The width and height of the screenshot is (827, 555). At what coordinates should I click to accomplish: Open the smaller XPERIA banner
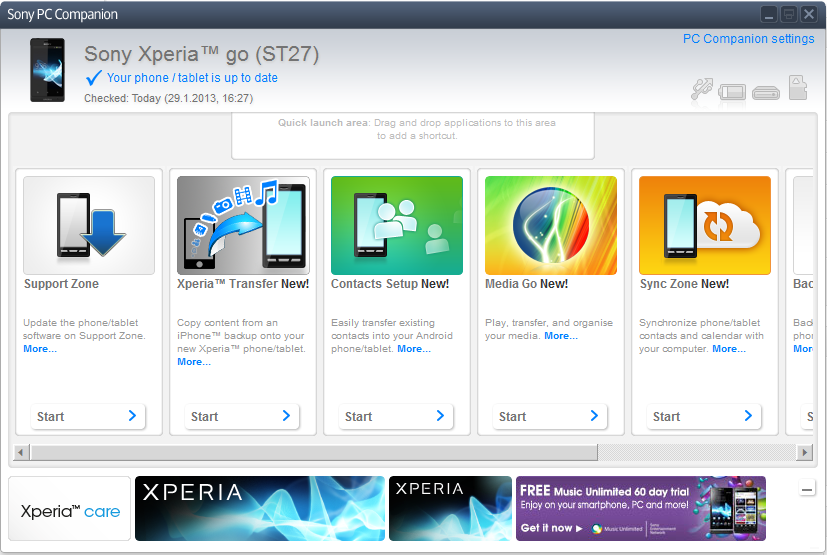tap(450, 509)
